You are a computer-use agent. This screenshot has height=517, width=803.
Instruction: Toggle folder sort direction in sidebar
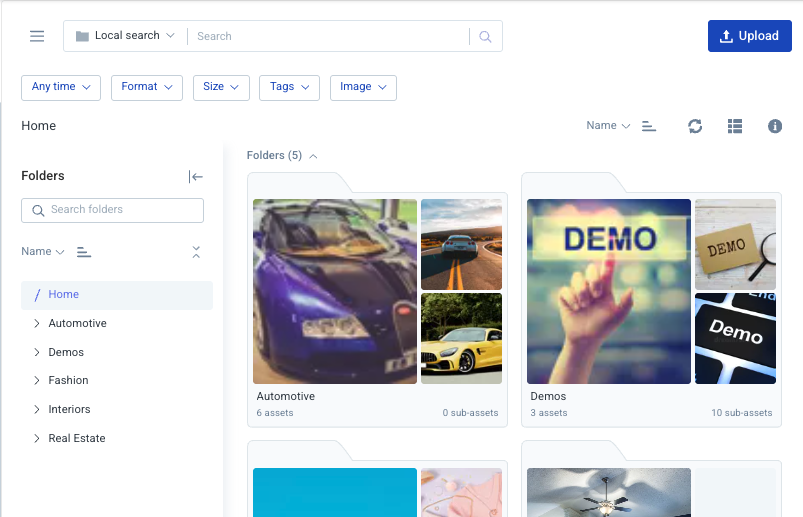coord(84,252)
